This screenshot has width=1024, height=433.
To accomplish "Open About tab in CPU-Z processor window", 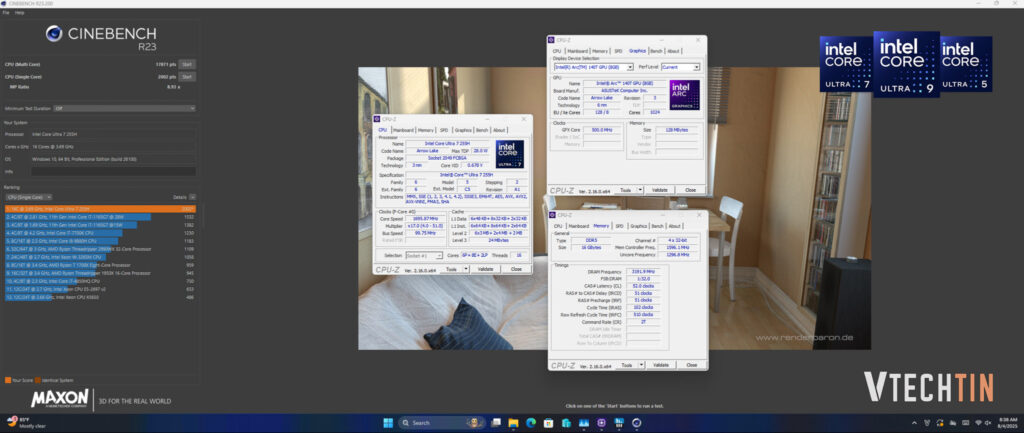I will 499,130.
